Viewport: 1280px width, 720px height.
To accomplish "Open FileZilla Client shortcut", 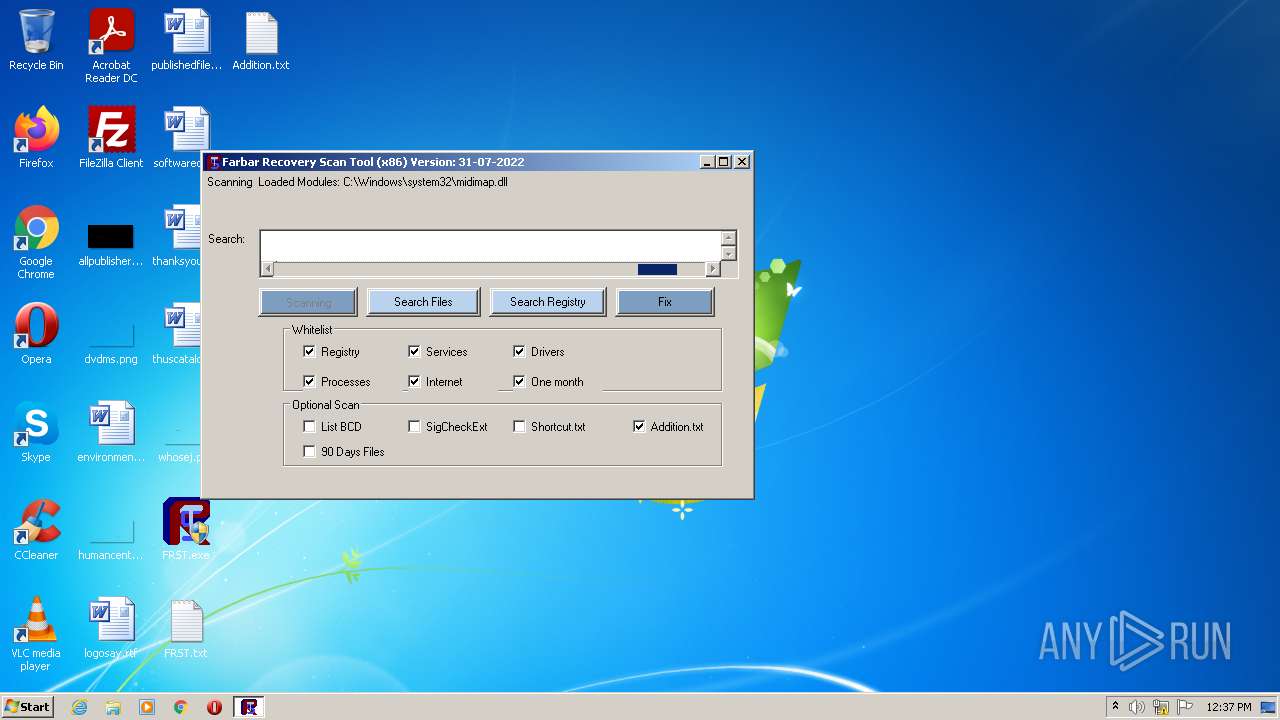I will pos(111,138).
